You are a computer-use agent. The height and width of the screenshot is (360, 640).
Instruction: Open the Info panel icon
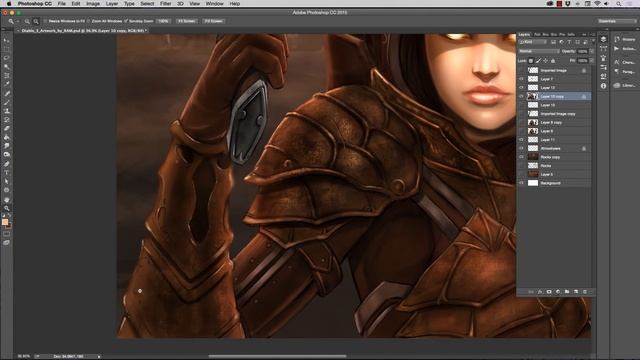point(603,86)
